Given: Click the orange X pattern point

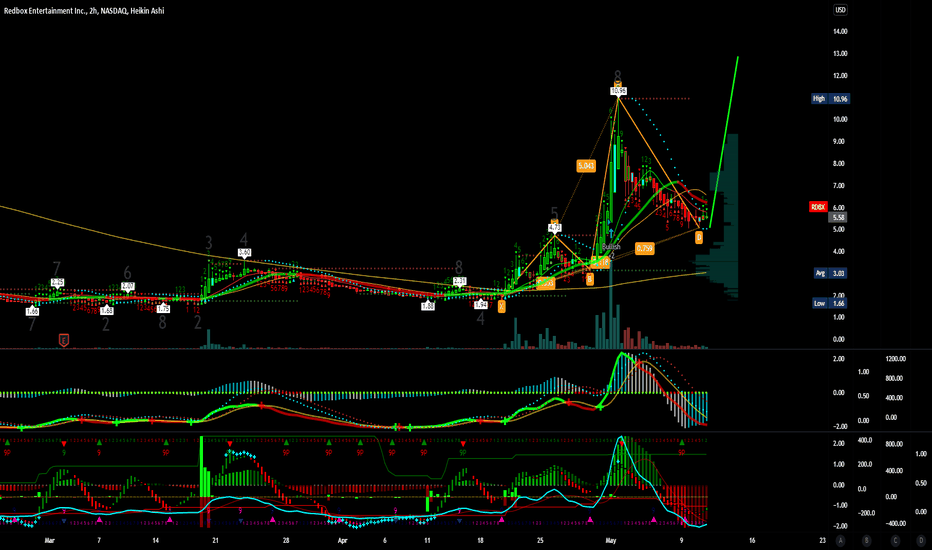Looking at the screenshot, I should [502, 306].
